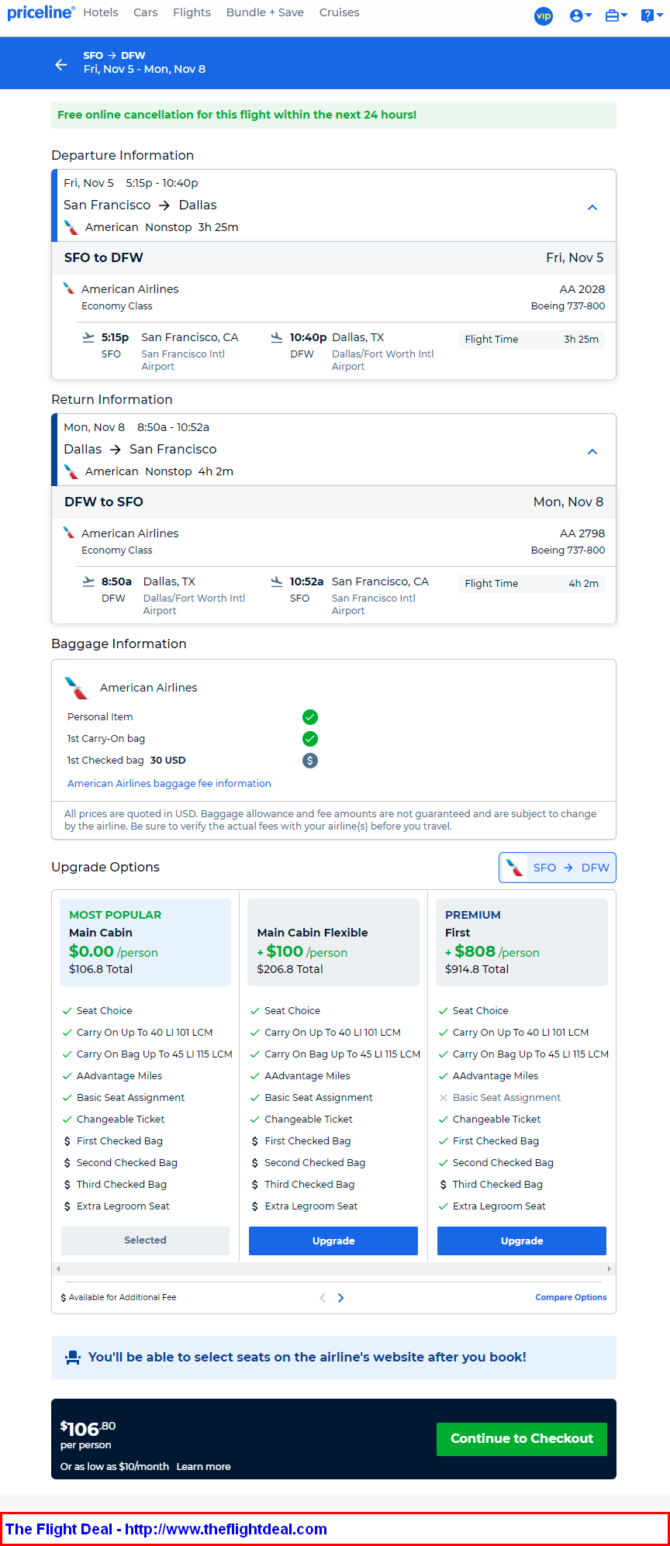670x1546 pixels.
Task: Go to previous upgrade options page arrow
Action: pos(322,1298)
